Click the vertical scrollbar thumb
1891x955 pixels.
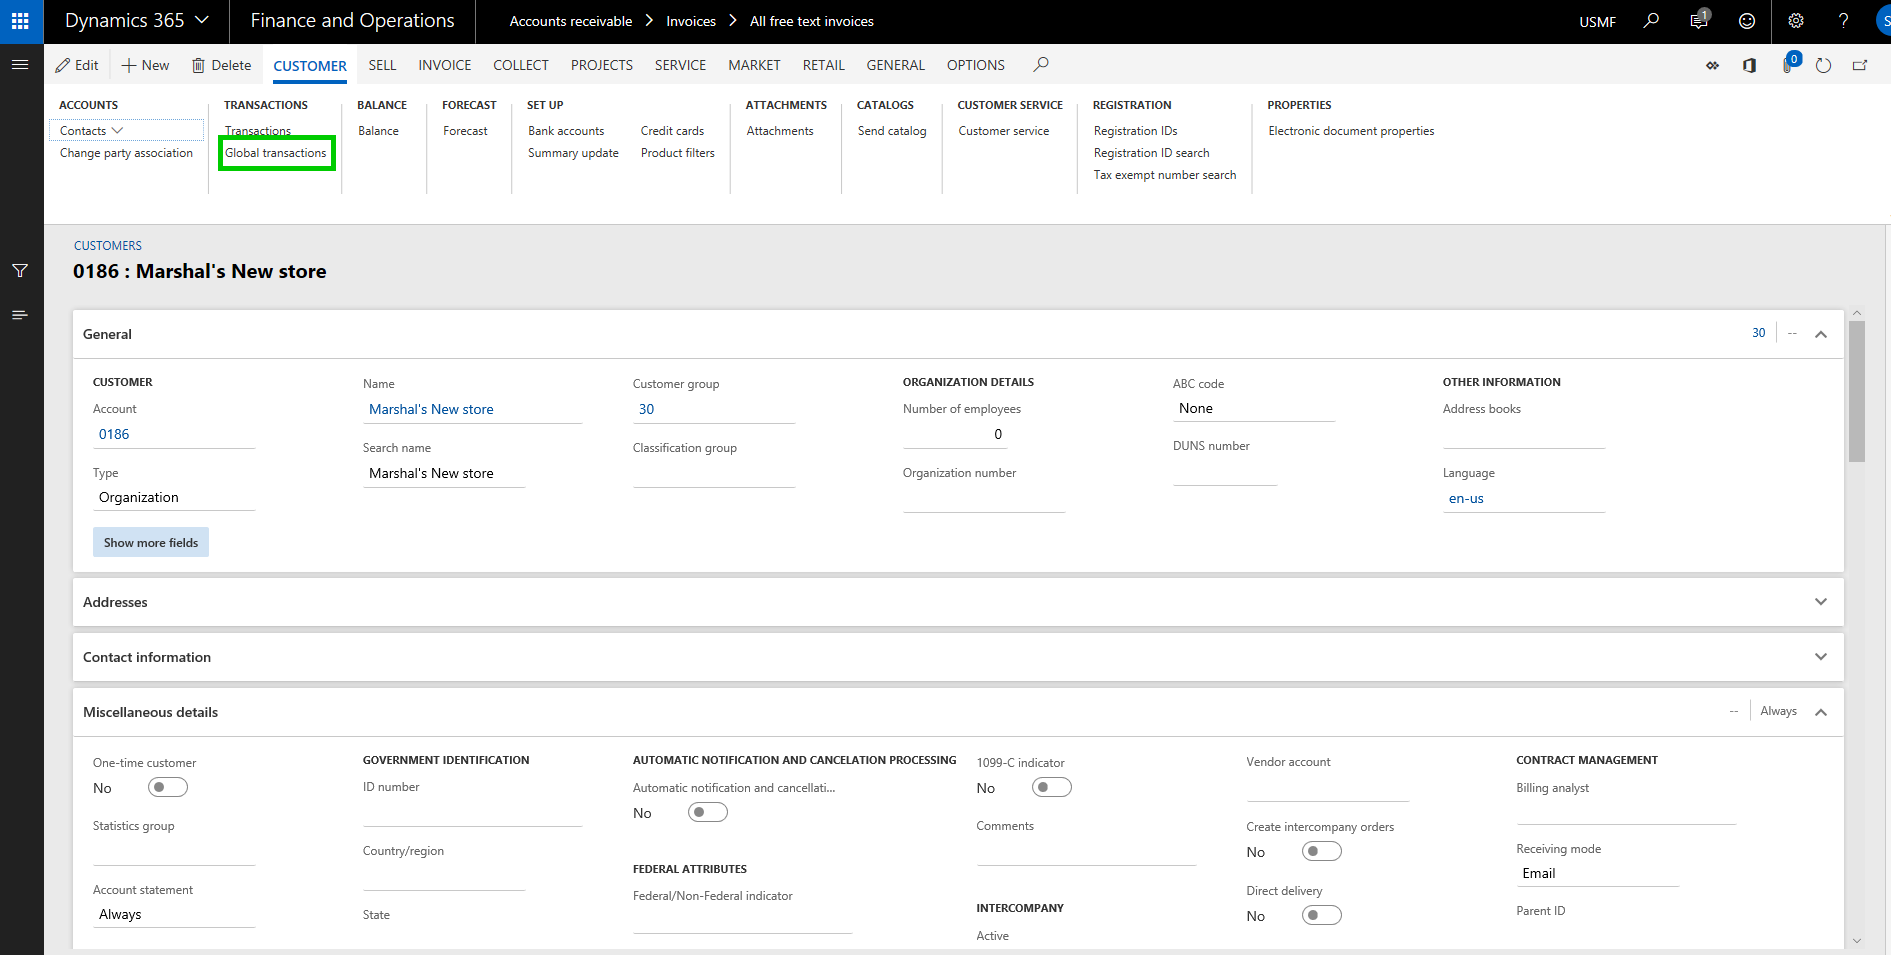[1857, 390]
